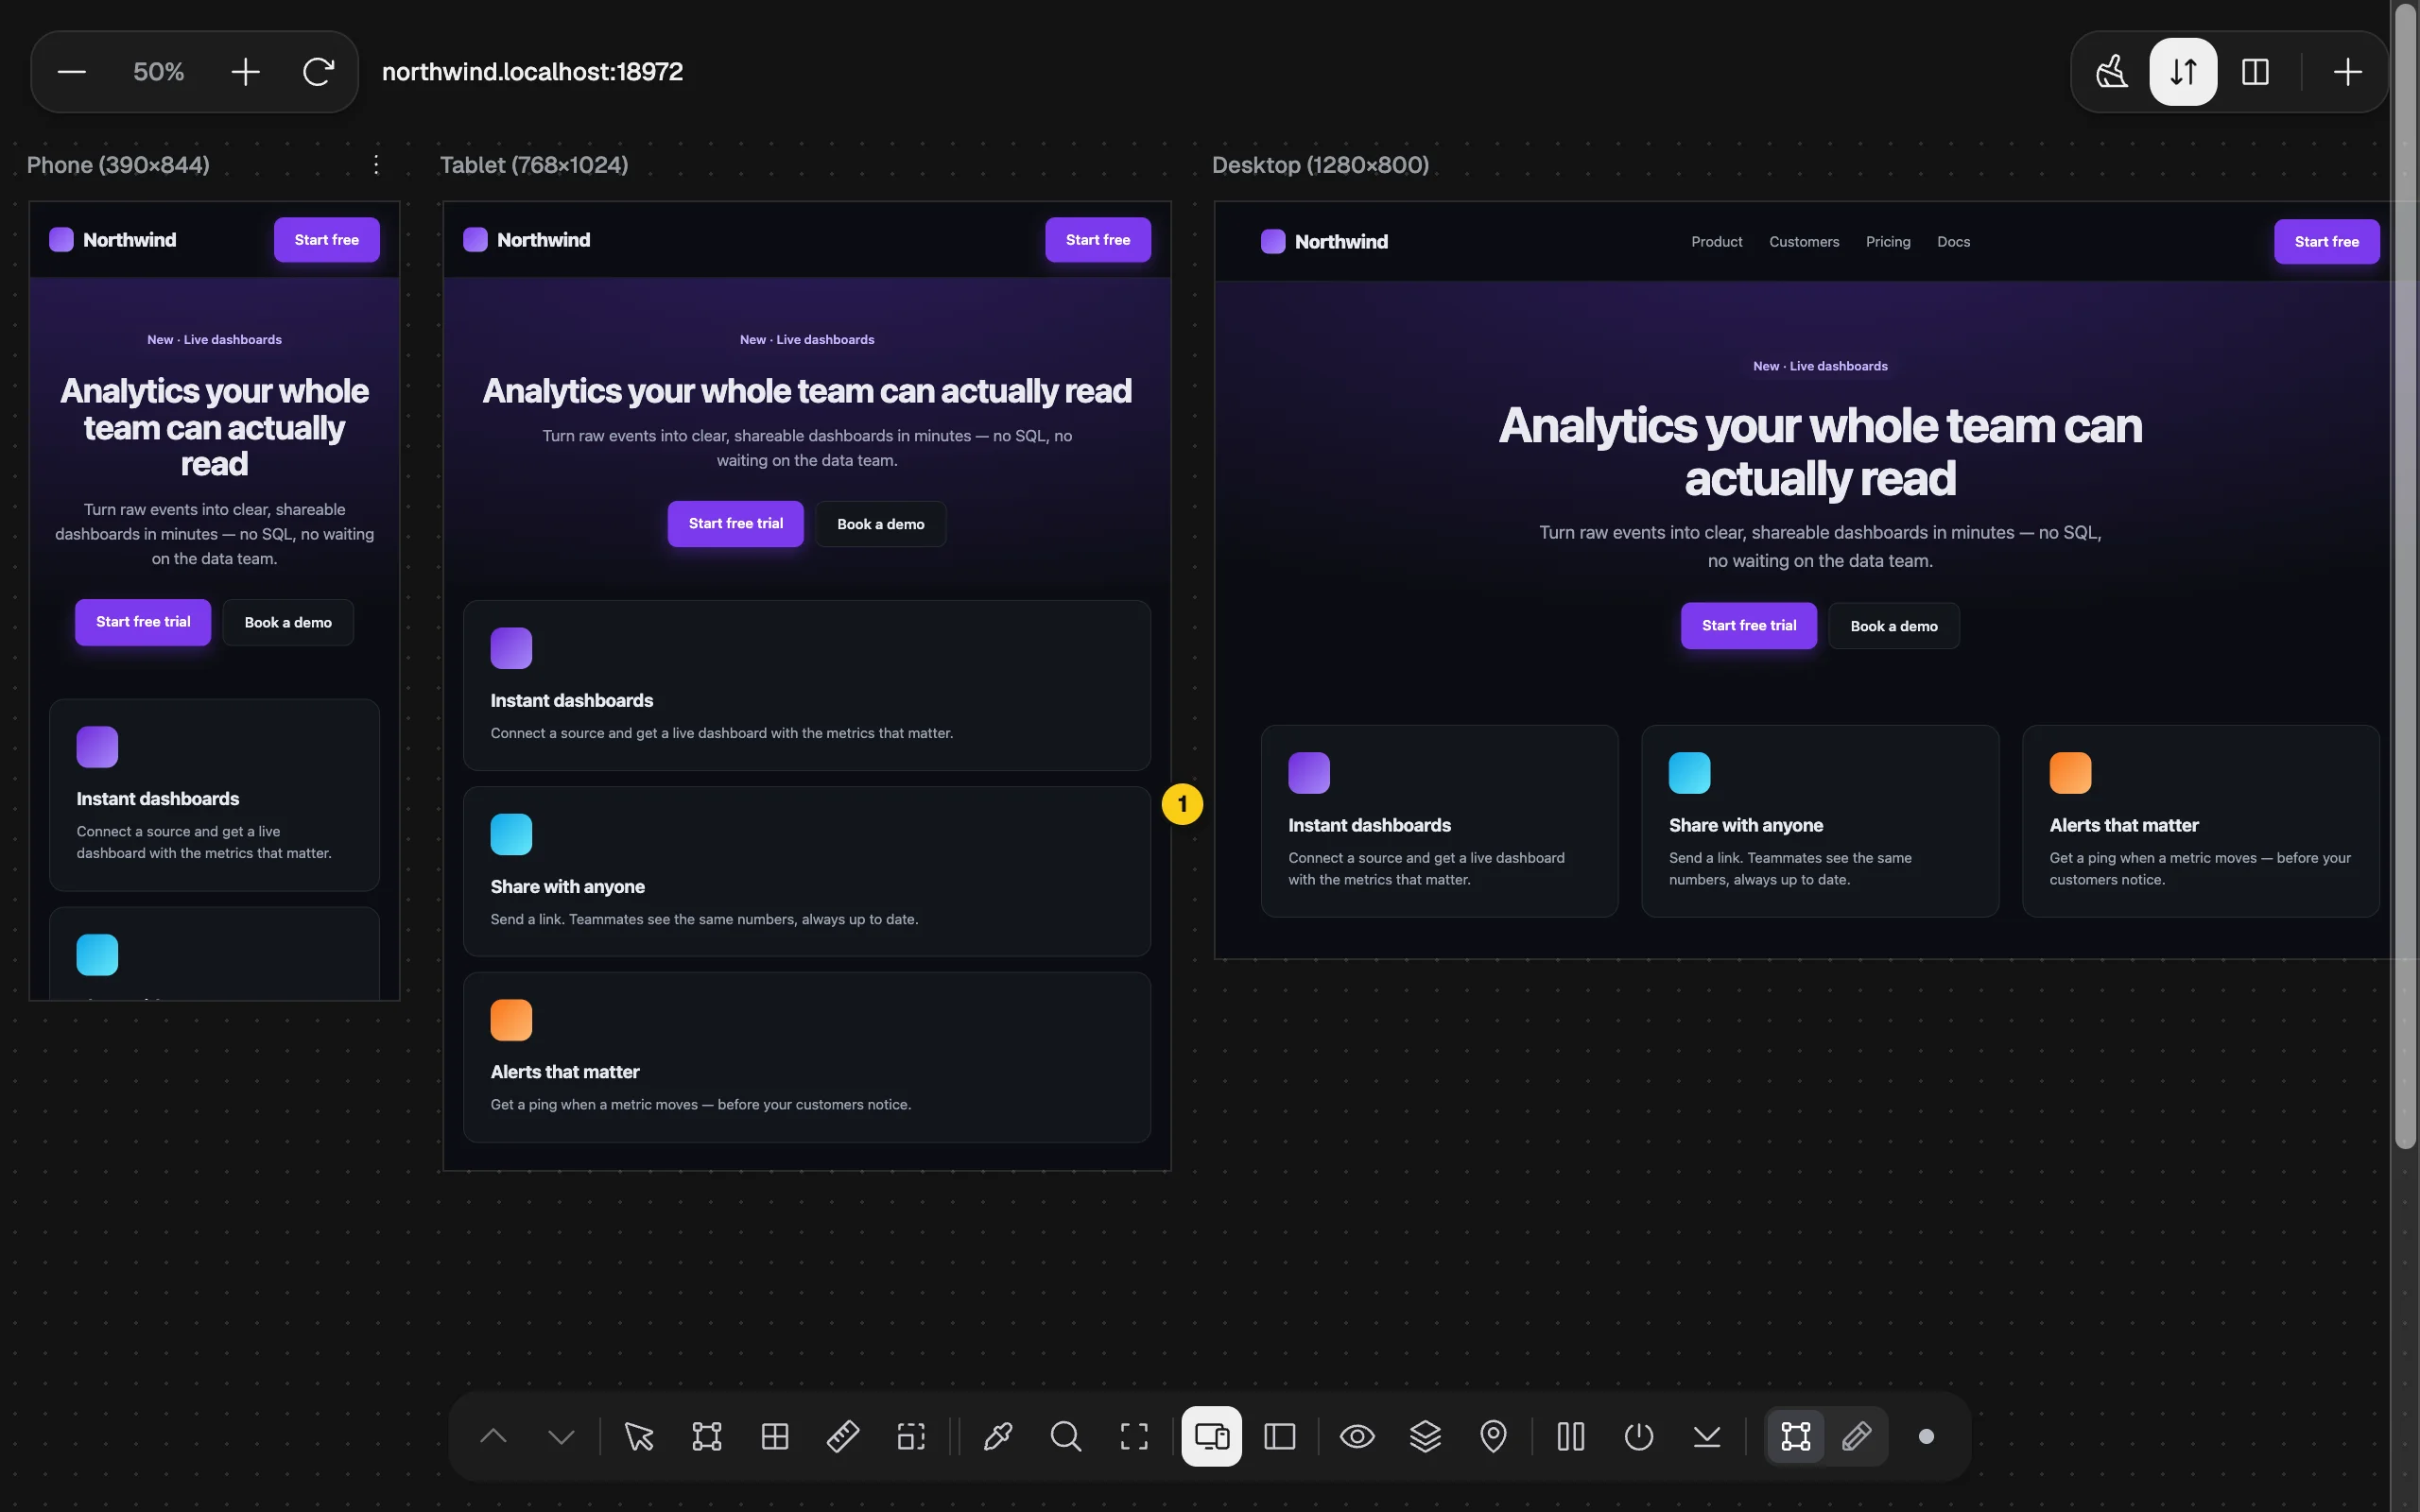
Task: Switch to the split columns layout icon
Action: point(2255,72)
